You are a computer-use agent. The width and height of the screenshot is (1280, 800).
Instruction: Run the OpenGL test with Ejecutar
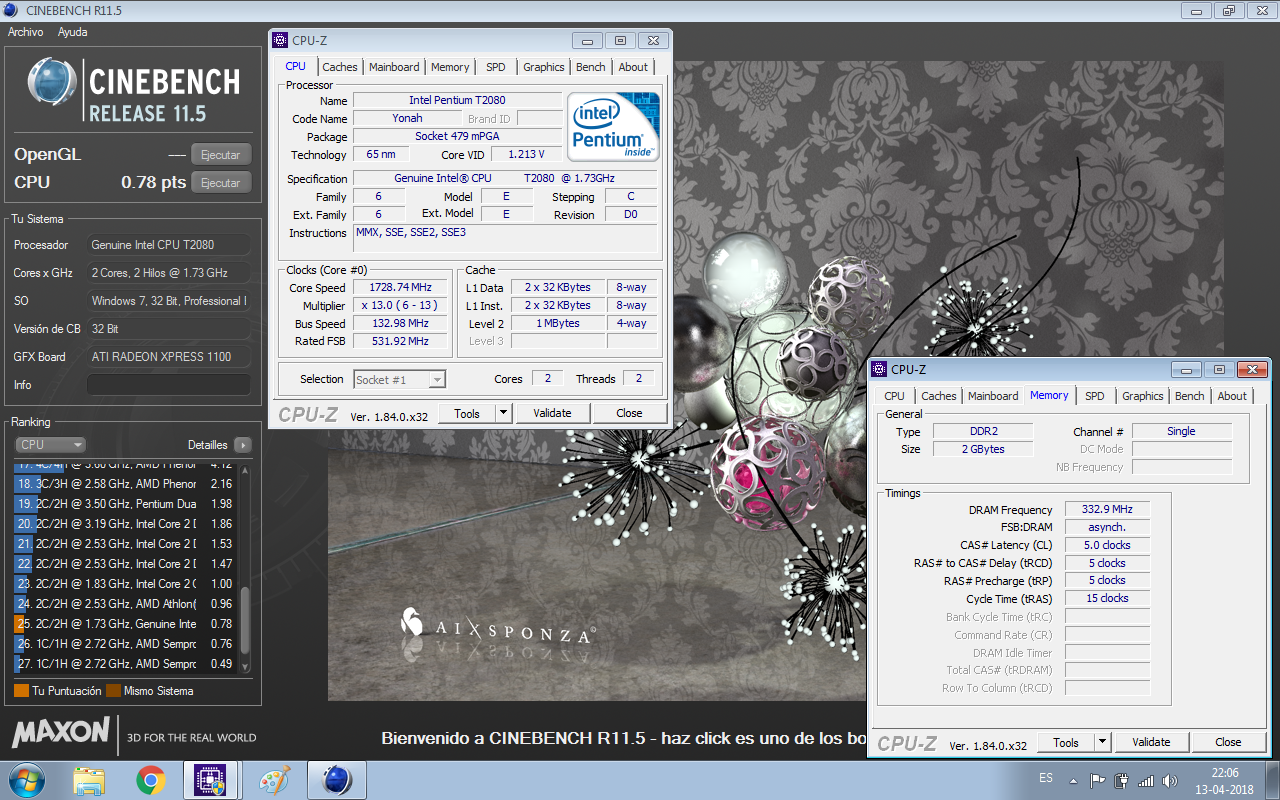(221, 155)
